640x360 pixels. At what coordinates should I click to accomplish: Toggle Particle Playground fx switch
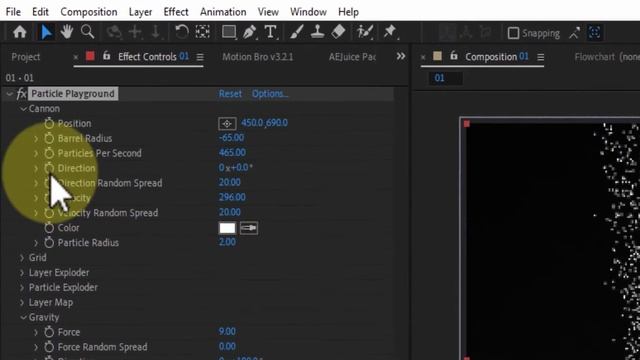coord(21,94)
